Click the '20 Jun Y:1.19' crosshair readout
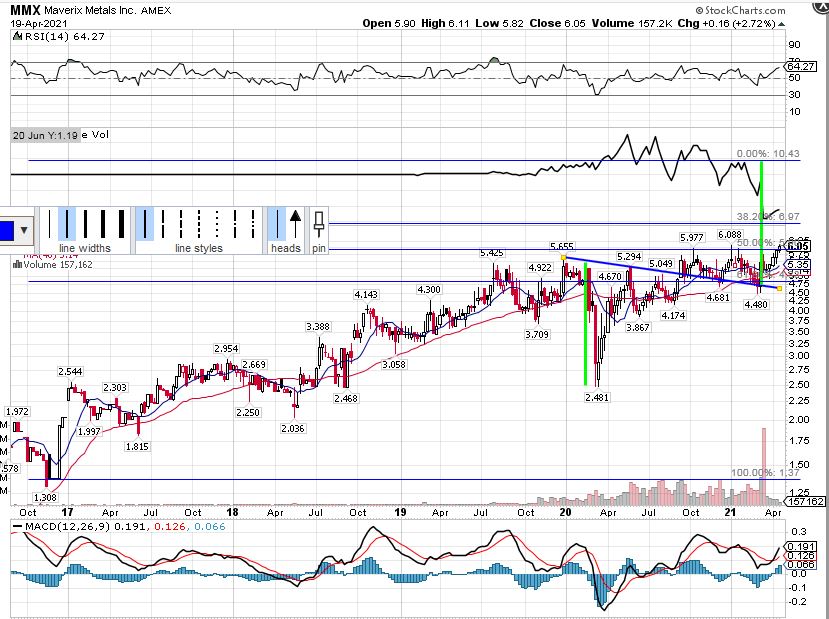The width and height of the screenshot is (829, 619). point(45,135)
